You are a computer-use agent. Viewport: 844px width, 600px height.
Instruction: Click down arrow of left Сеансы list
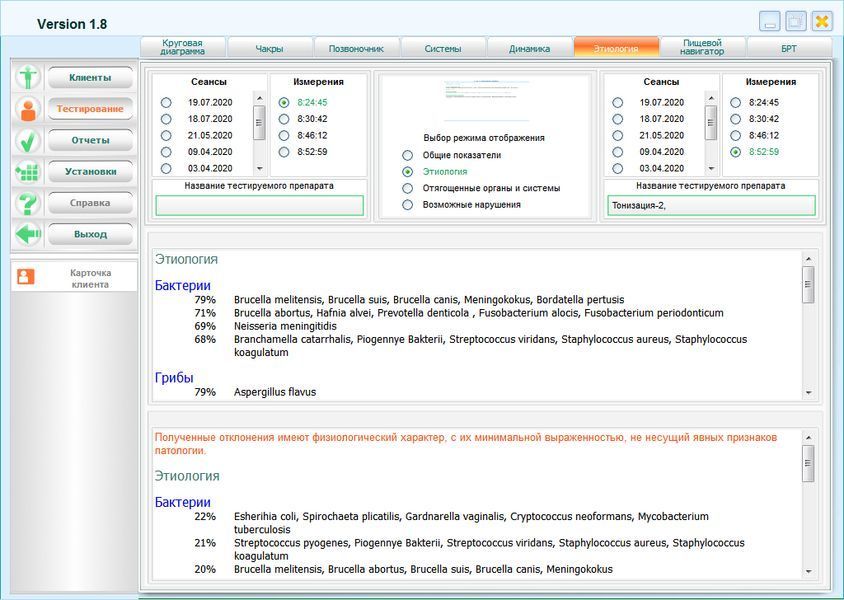[x=259, y=168]
